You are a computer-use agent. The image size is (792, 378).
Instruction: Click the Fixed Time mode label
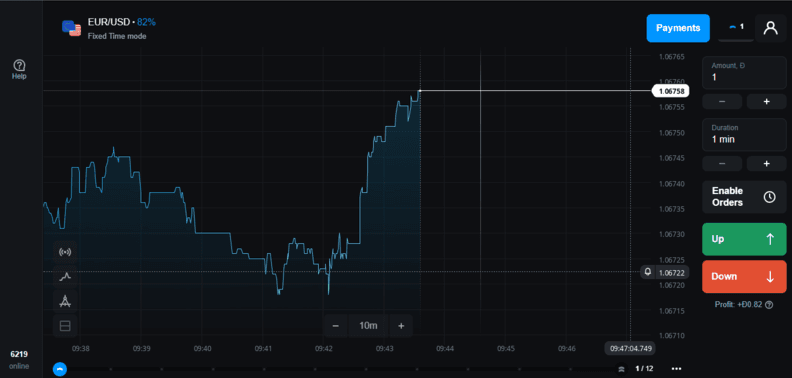(117, 36)
